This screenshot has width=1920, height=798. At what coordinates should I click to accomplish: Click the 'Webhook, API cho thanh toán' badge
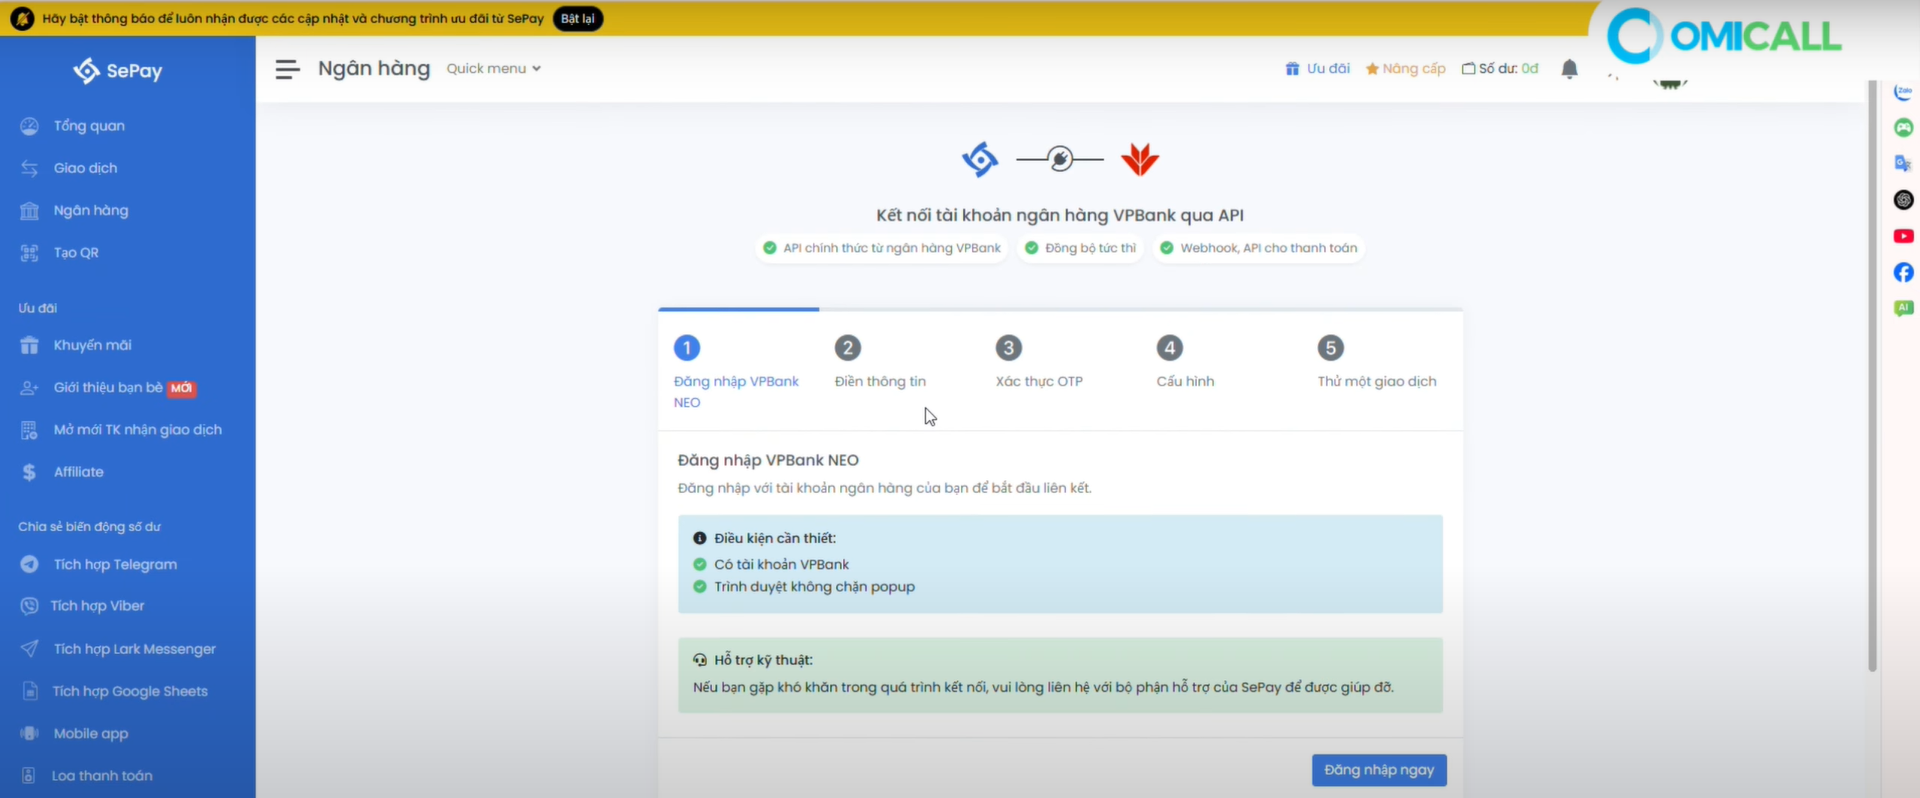(1259, 248)
